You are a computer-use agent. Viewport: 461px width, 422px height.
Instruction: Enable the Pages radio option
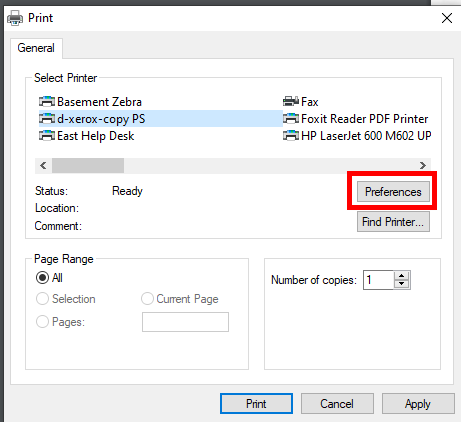[42, 322]
